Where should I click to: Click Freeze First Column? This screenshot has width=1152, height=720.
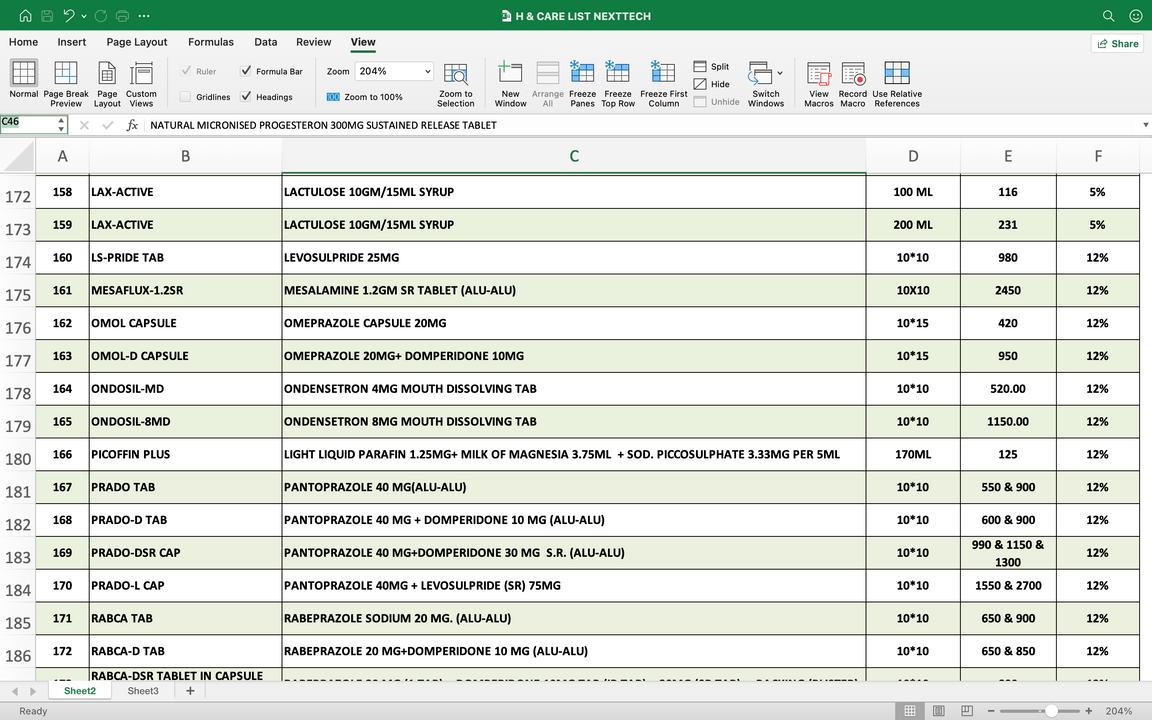(663, 84)
